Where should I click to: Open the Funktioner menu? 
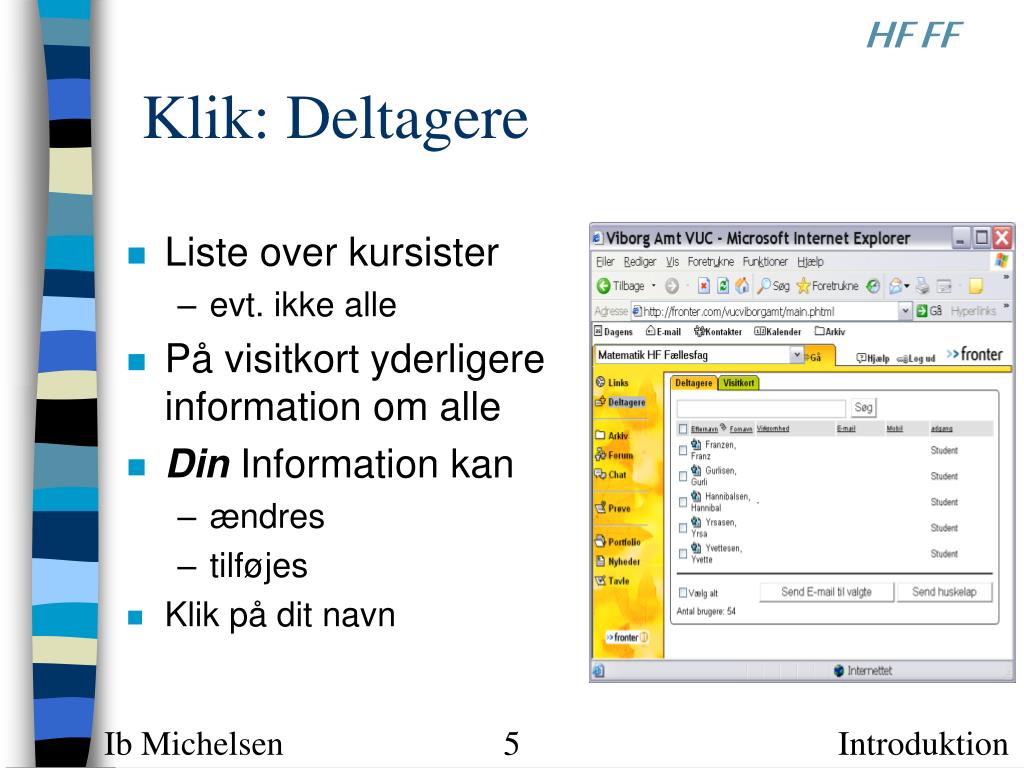765,262
